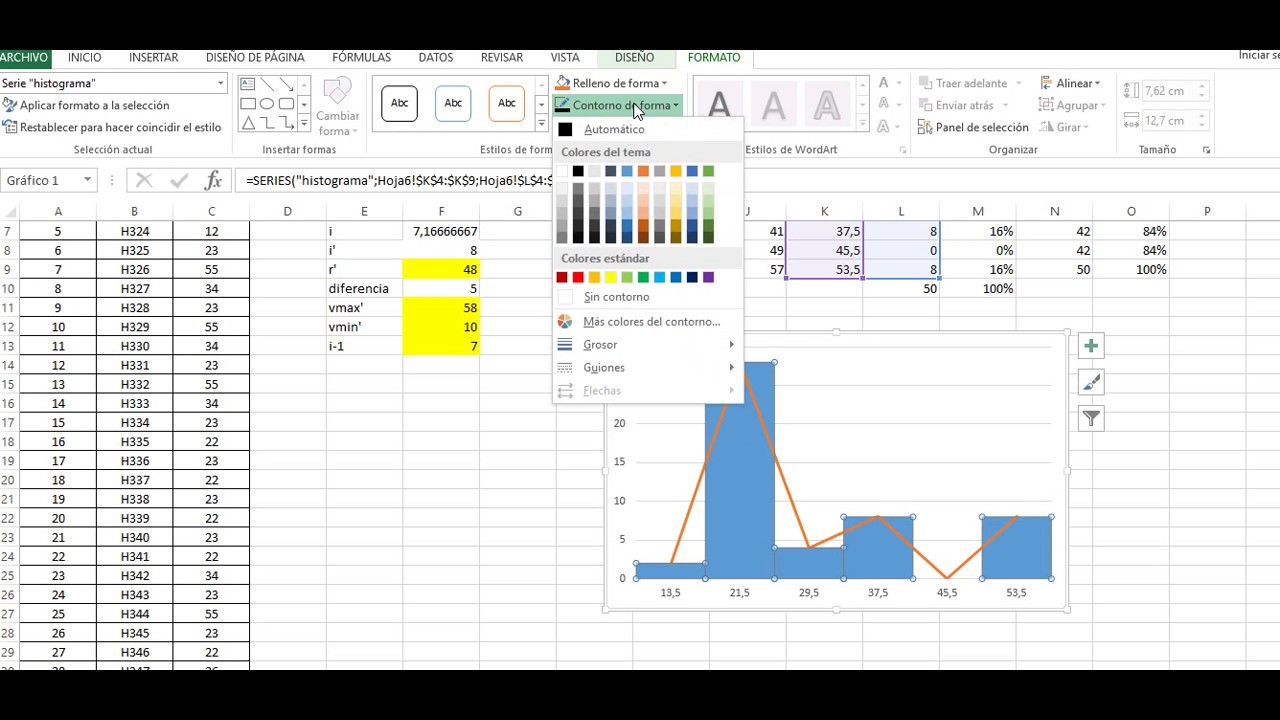This screenshot has width=1280, height=720.
Task: Open the Serie "histograma" element dropdown
Action: pos(221,83)
